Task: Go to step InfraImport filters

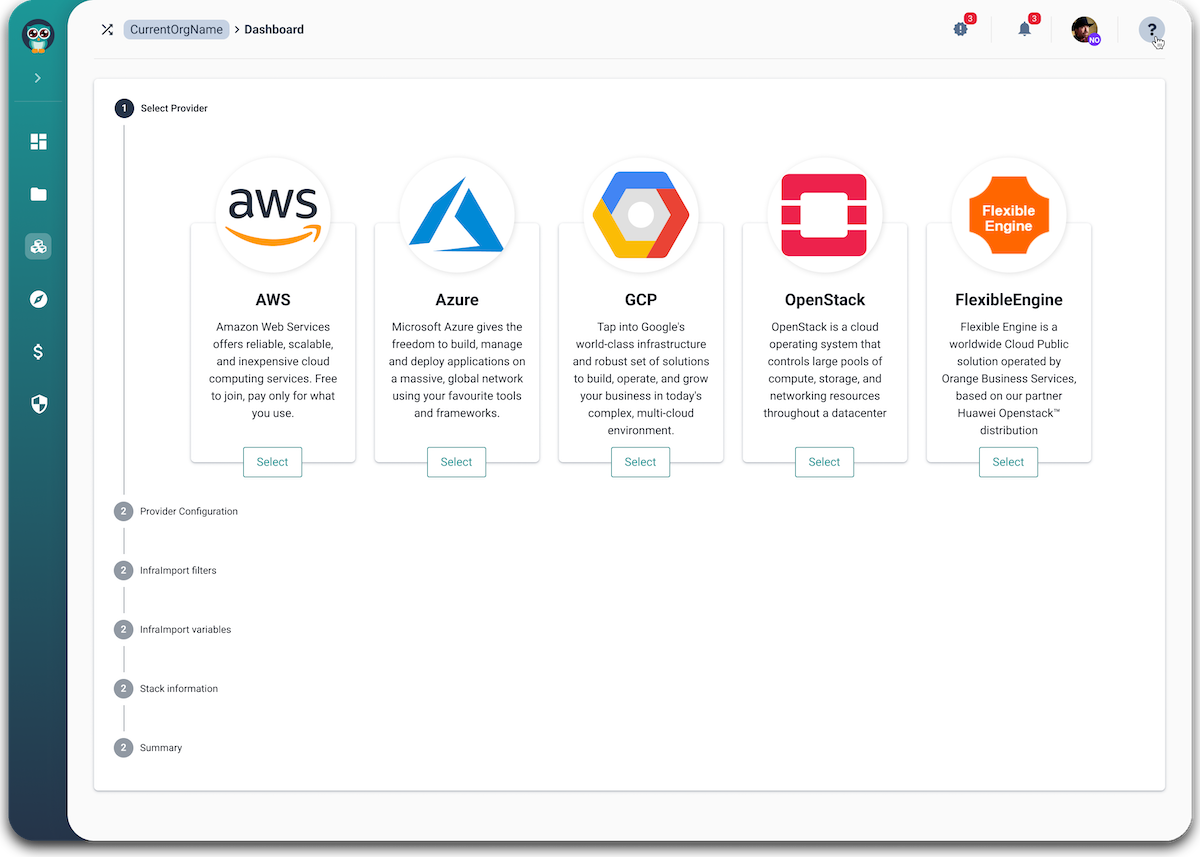Action: pos(165,570)
